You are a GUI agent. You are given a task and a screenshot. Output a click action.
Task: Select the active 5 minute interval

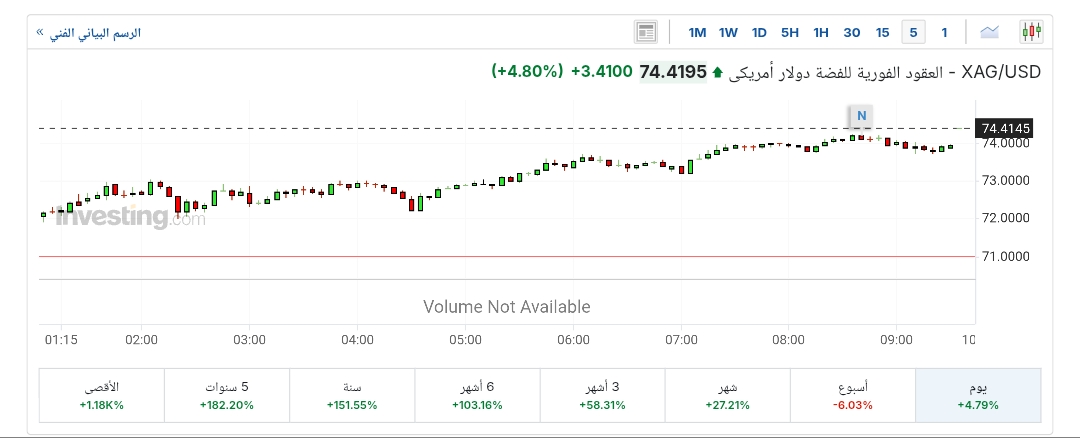912,32
